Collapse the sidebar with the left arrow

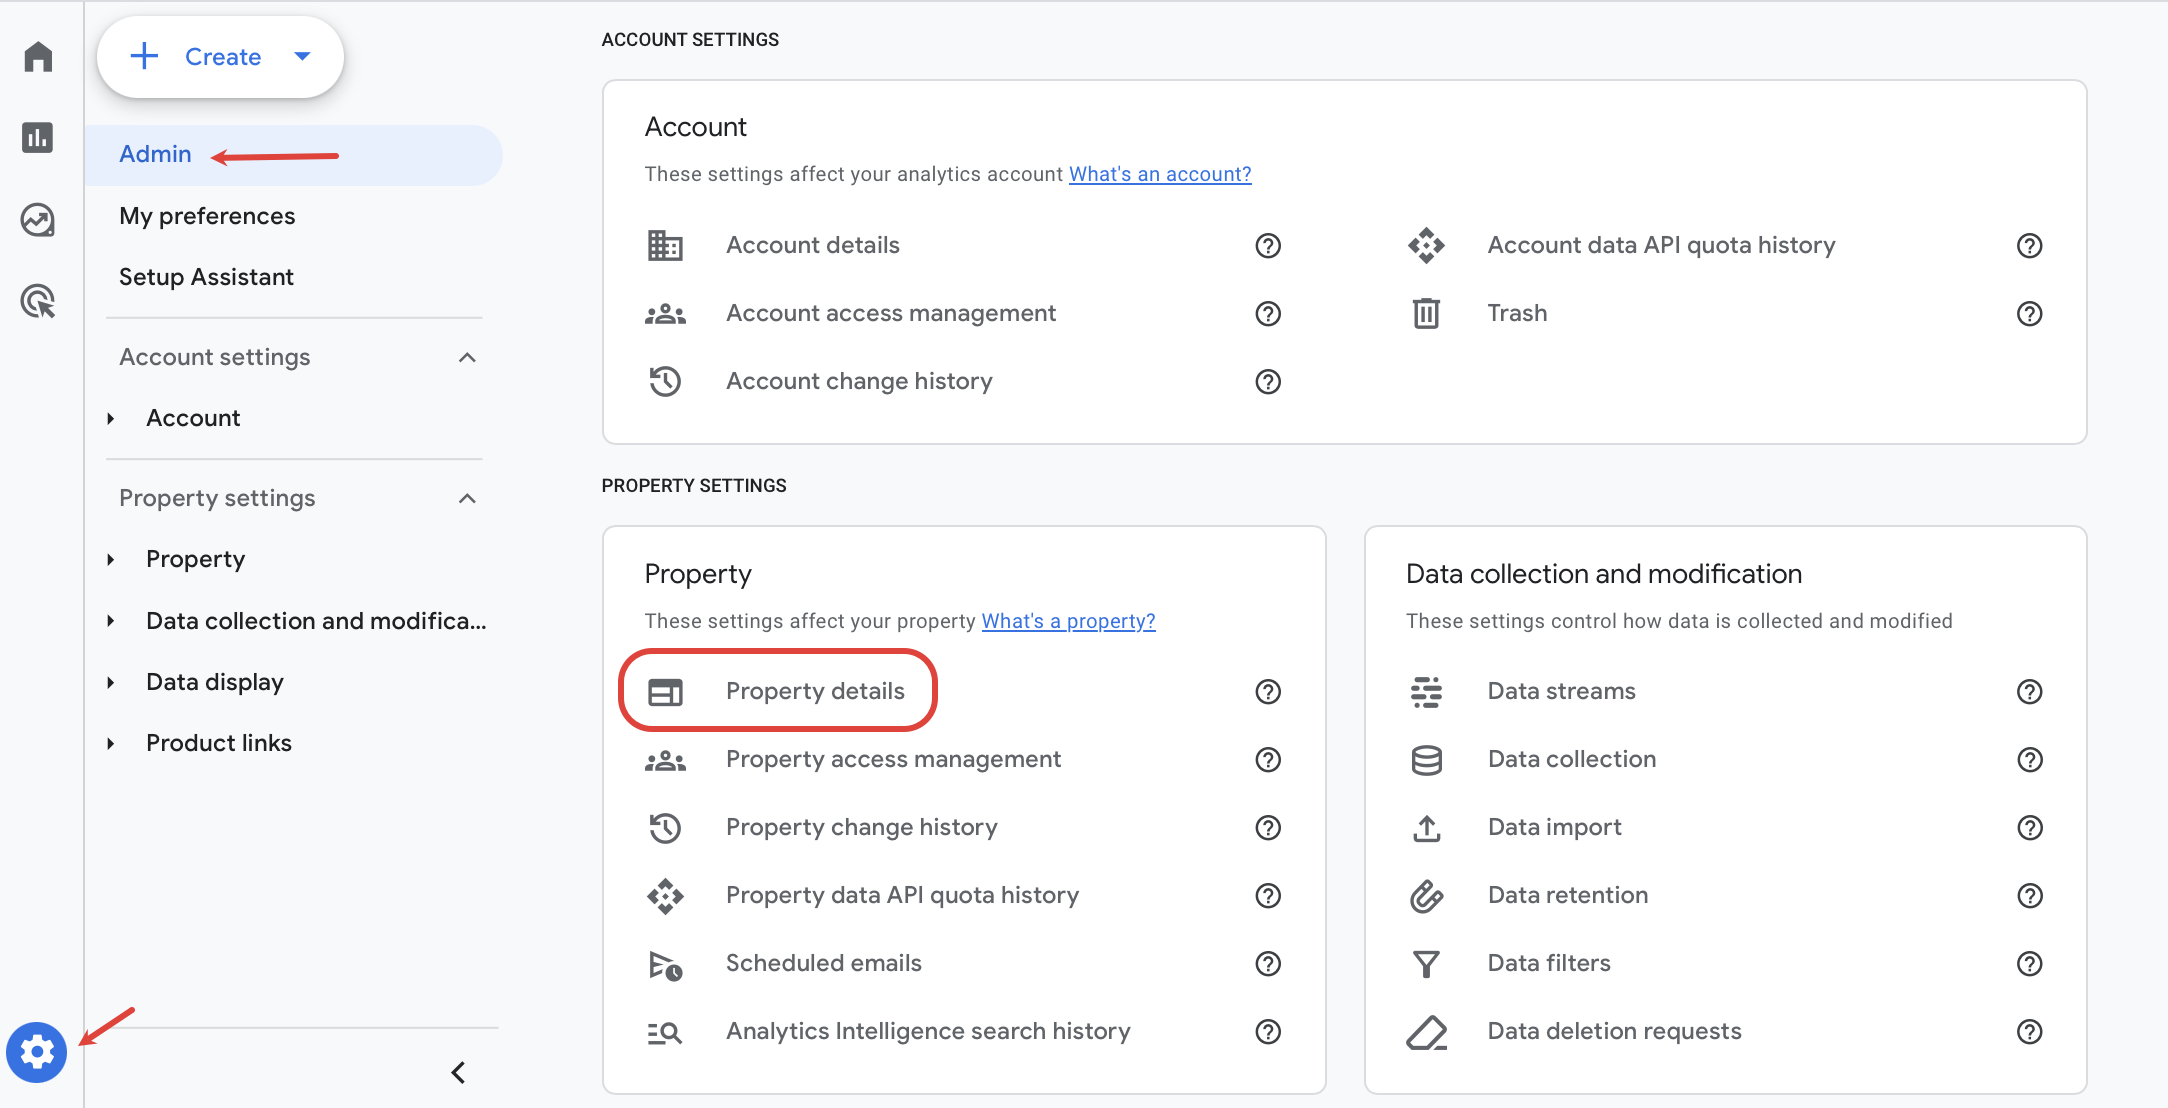pos(458,1072)
